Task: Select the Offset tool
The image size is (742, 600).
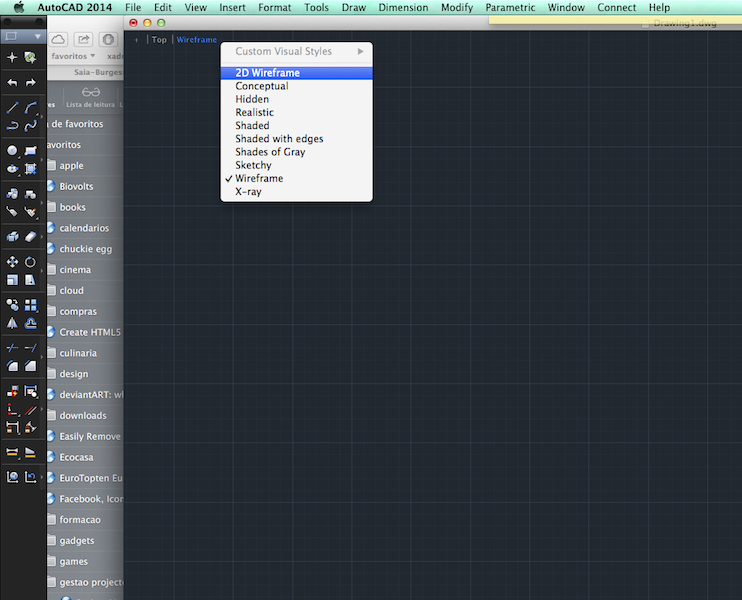Action: coord(31,323)
